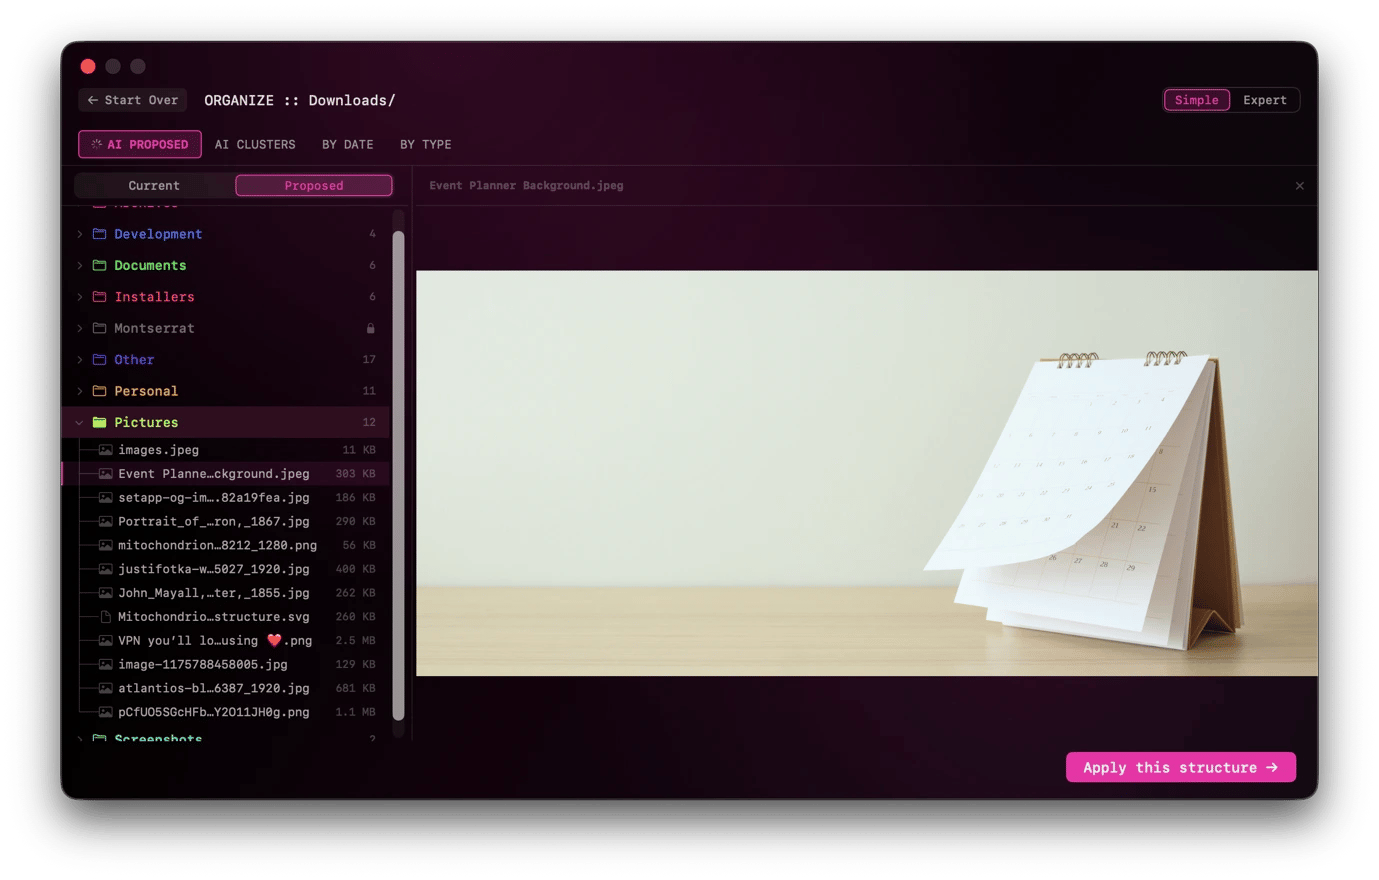Open the AI CLUSTERS tab
Image resolution: width=1379 pixels, height=880 pixels.
[255, 144]
